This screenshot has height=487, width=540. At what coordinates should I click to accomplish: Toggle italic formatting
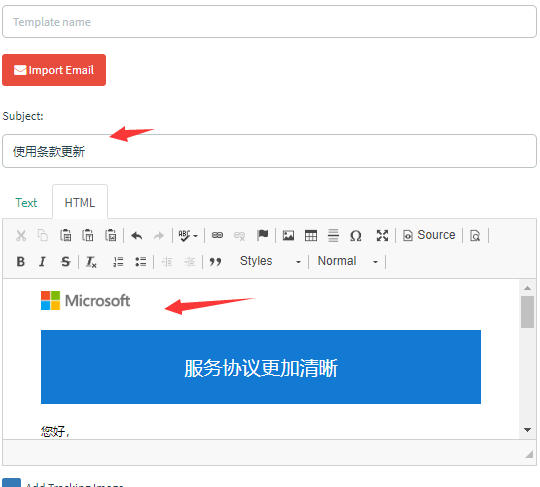[42, 262]
